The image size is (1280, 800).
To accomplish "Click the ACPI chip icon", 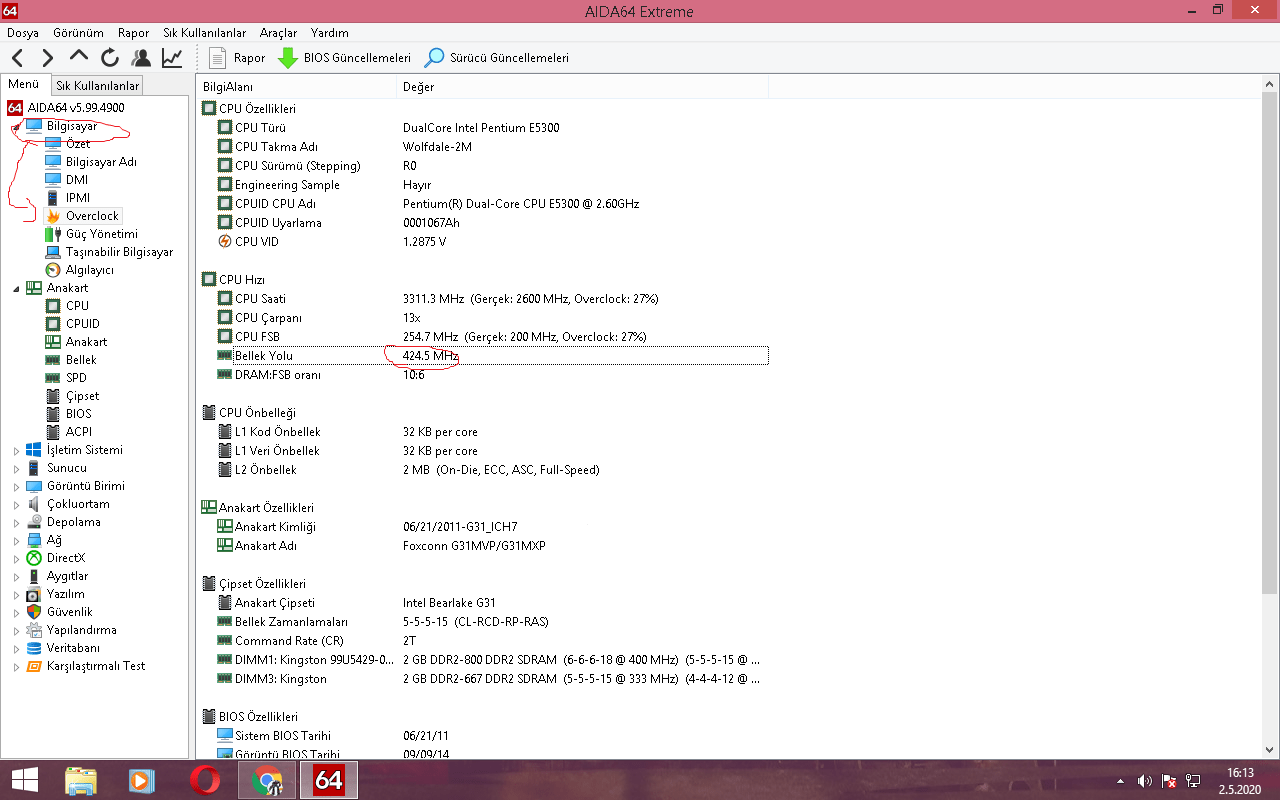I will [54, 432].
